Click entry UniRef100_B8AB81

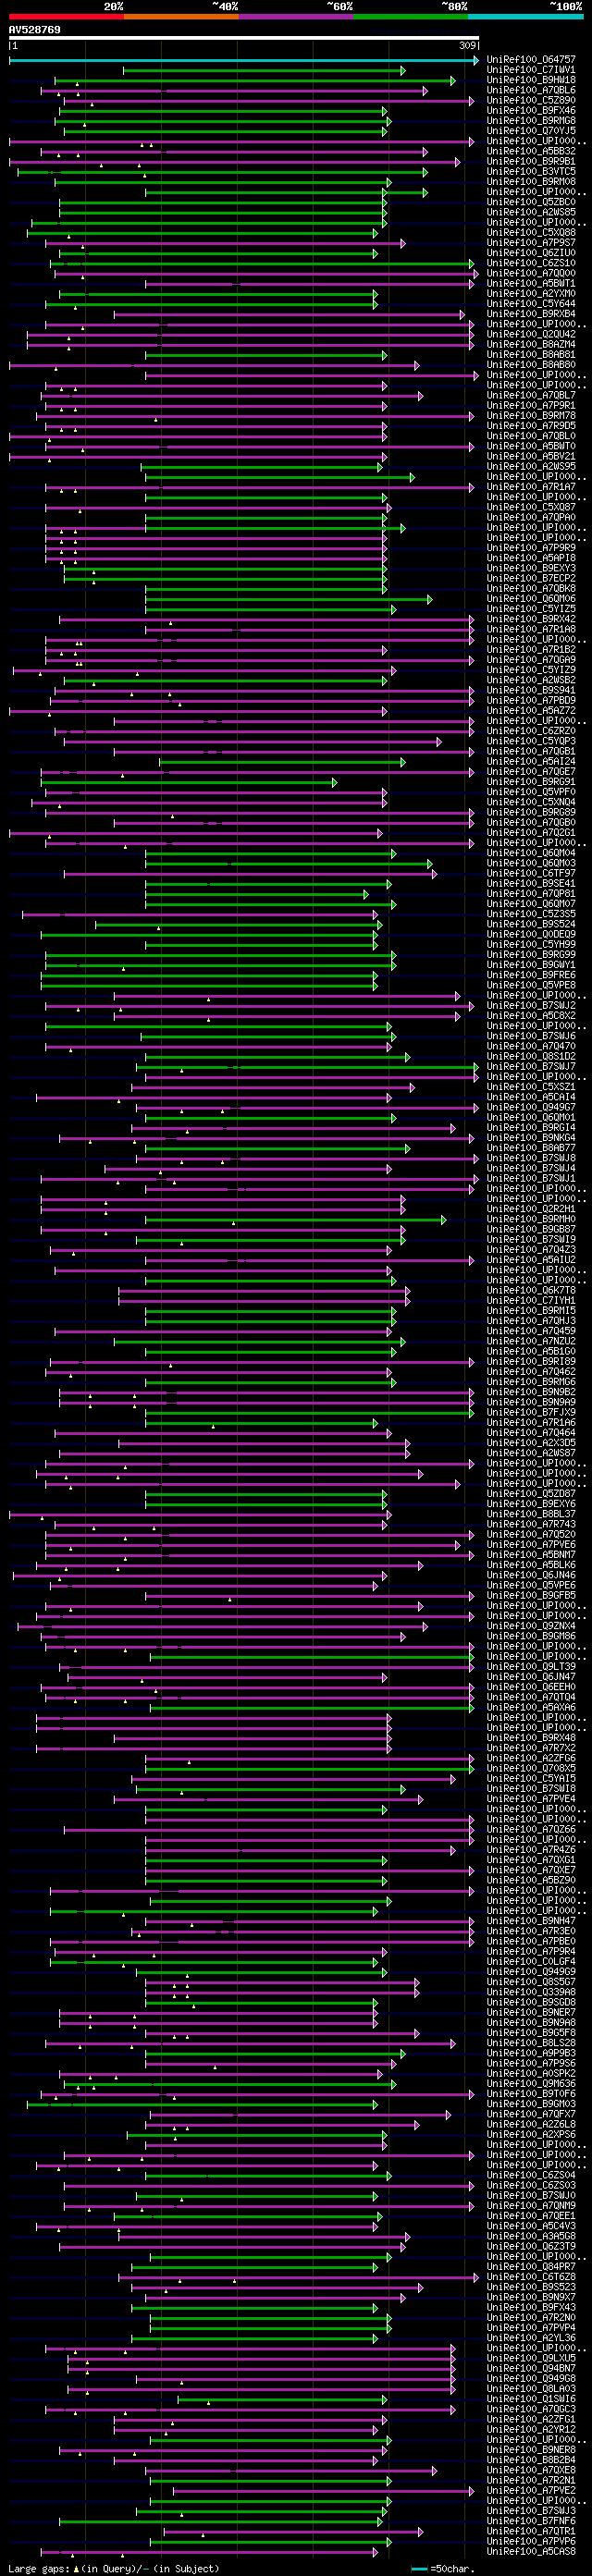[x=531, y=355]
